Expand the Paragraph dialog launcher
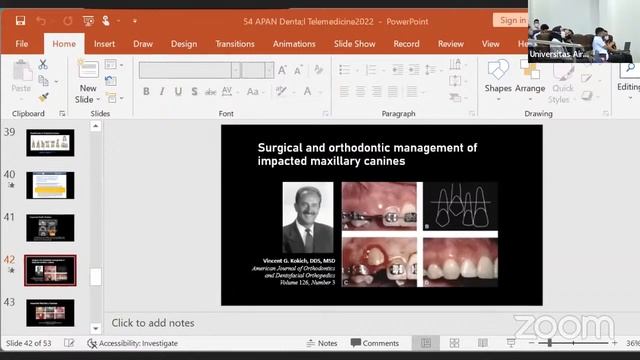The image size is (640, 360). point(471,113)
